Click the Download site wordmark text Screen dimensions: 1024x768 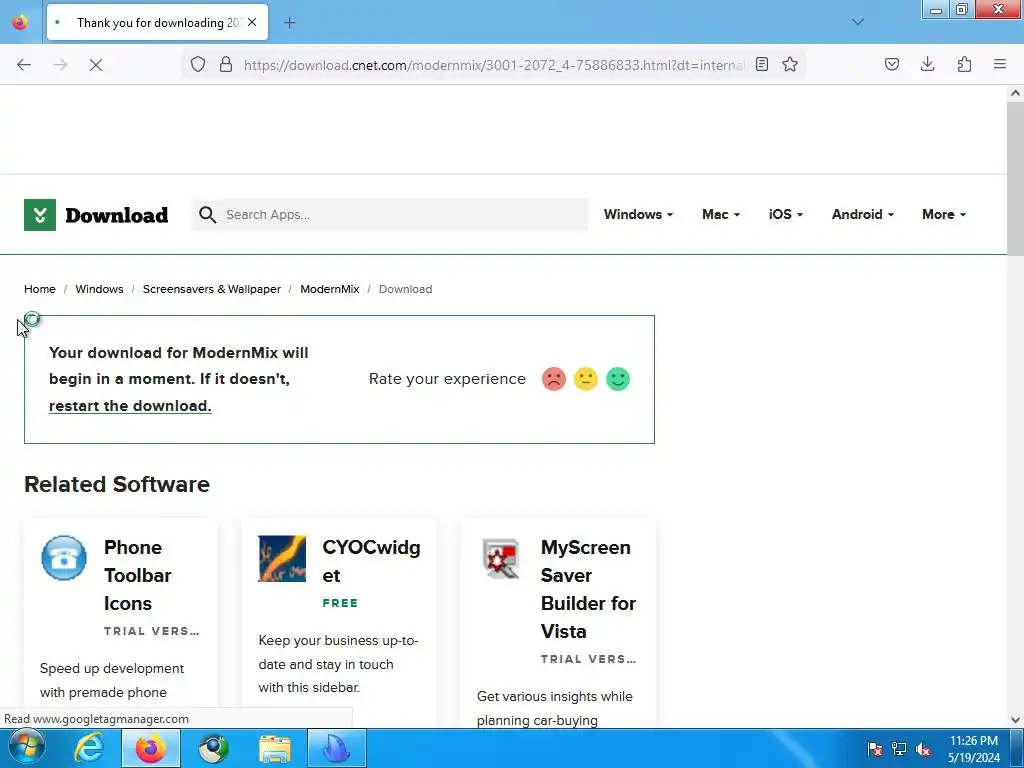(117, 215)
